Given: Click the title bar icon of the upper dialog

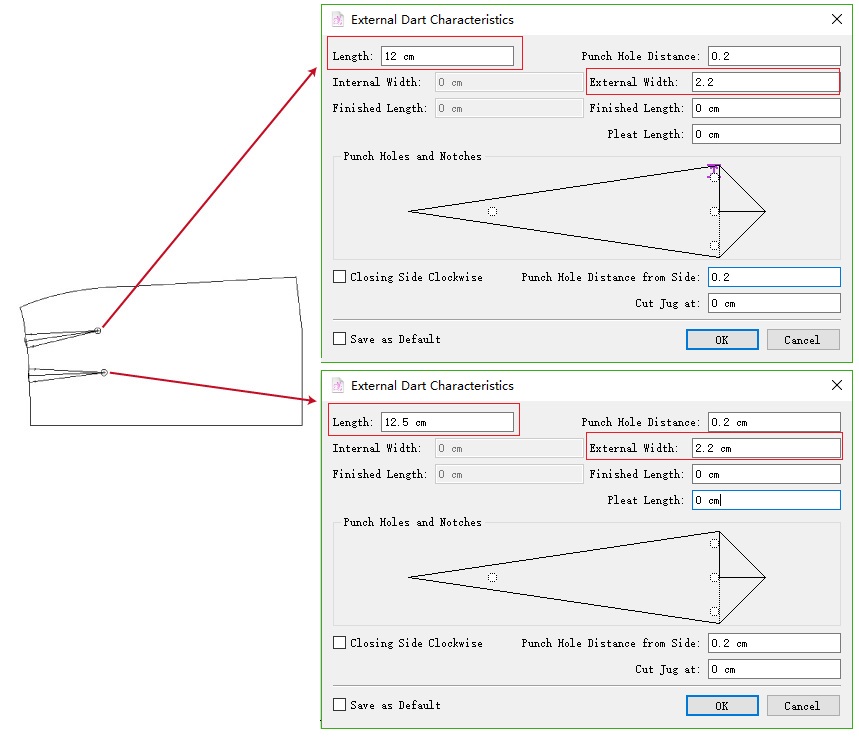Looking at the screenshot, I should [x=338, y=19].
